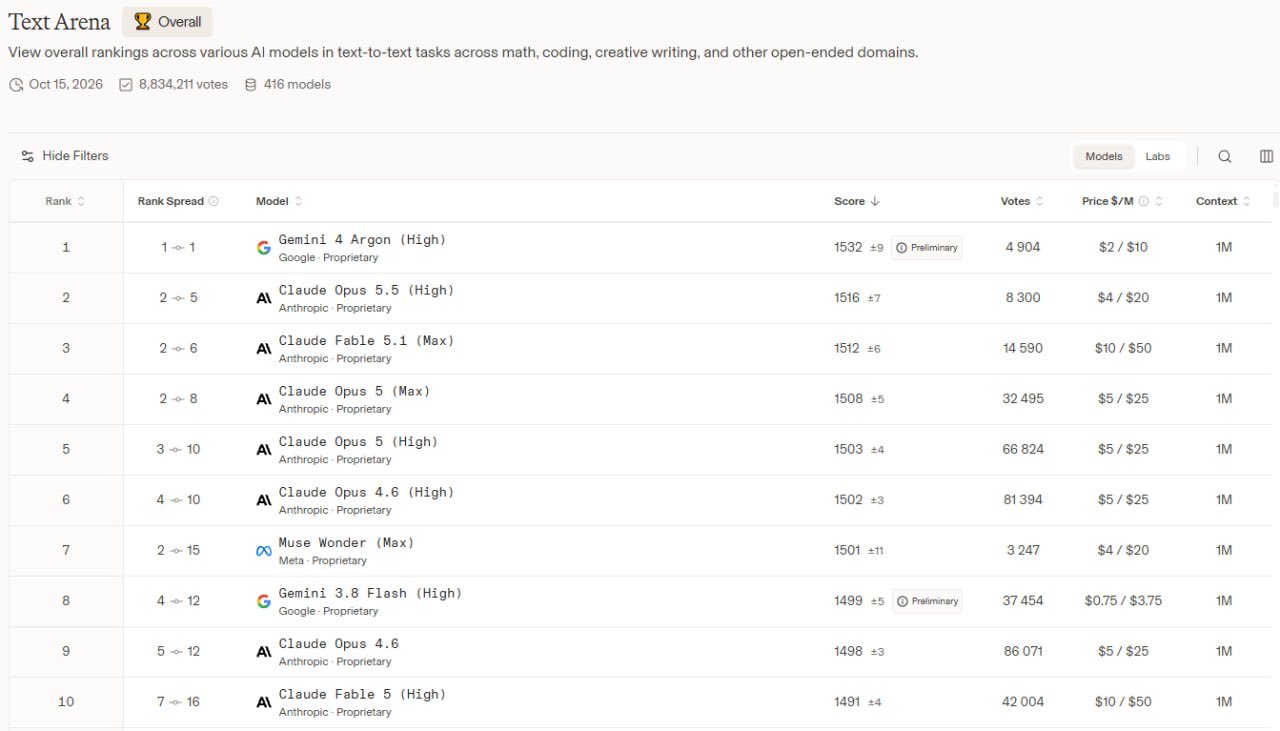The image size is (1280, 731).
Task: Open the Gemini 3.8 Flash (High) model
Action: coord(370,593)
